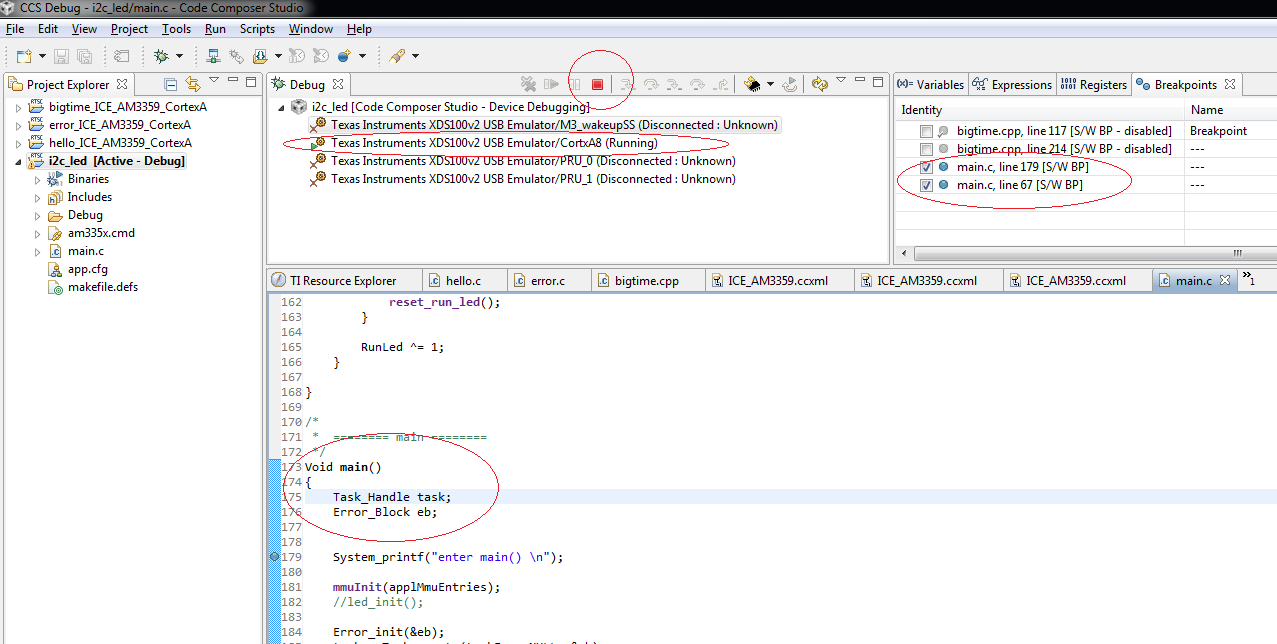Expand bigtime_ICE_AM3359_CortexA project
Image resolution: width=1277 pixels, height=644 pixels.
click(x=18, y=107)
